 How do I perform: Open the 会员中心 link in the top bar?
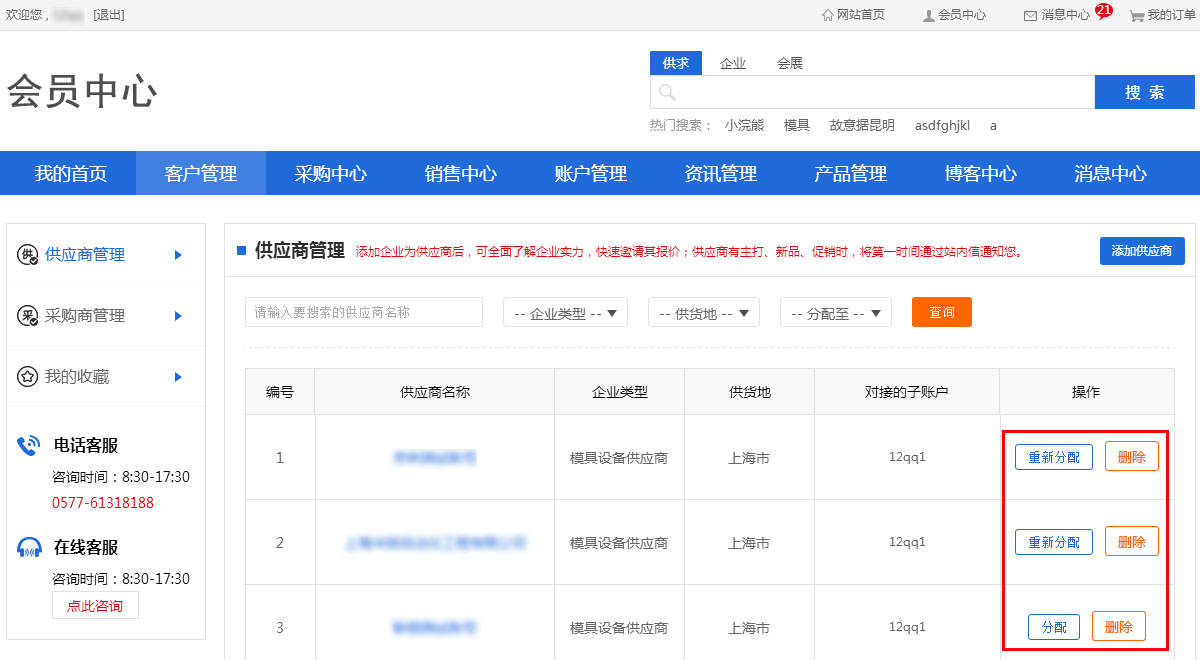point(962,15)
